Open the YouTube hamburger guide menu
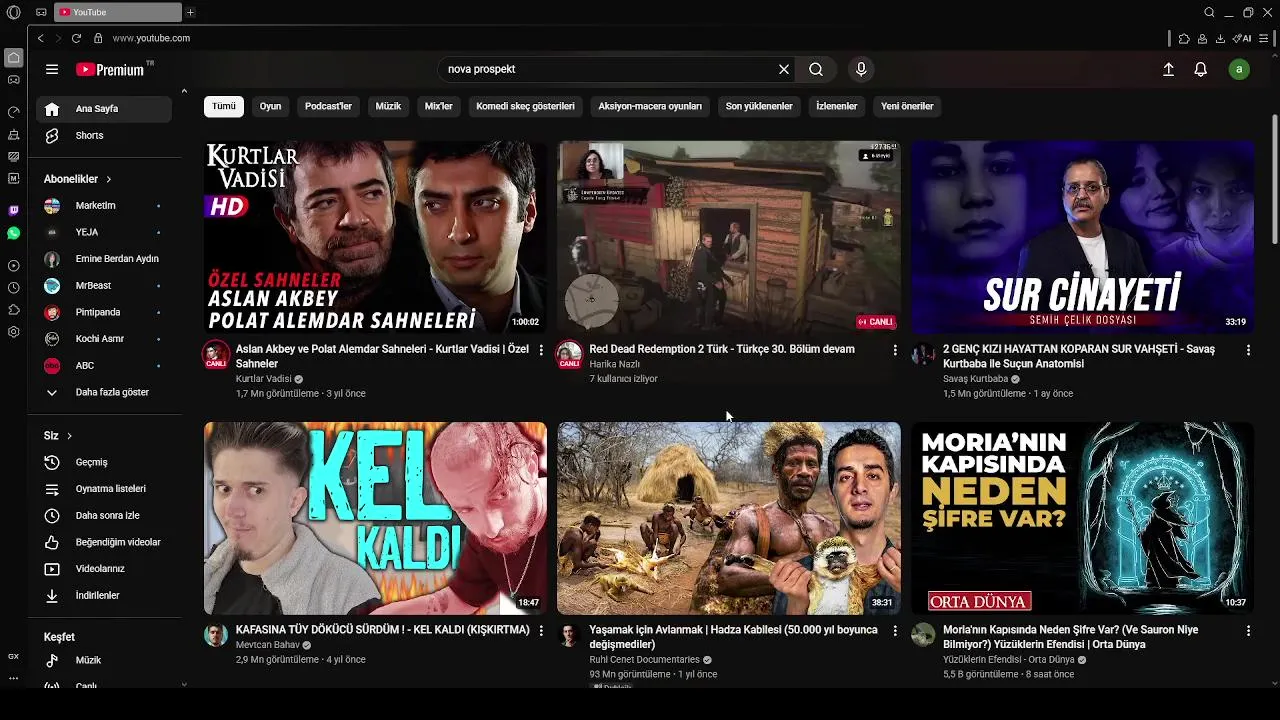Screen dimensions: 1280x720 coord(52,69)
